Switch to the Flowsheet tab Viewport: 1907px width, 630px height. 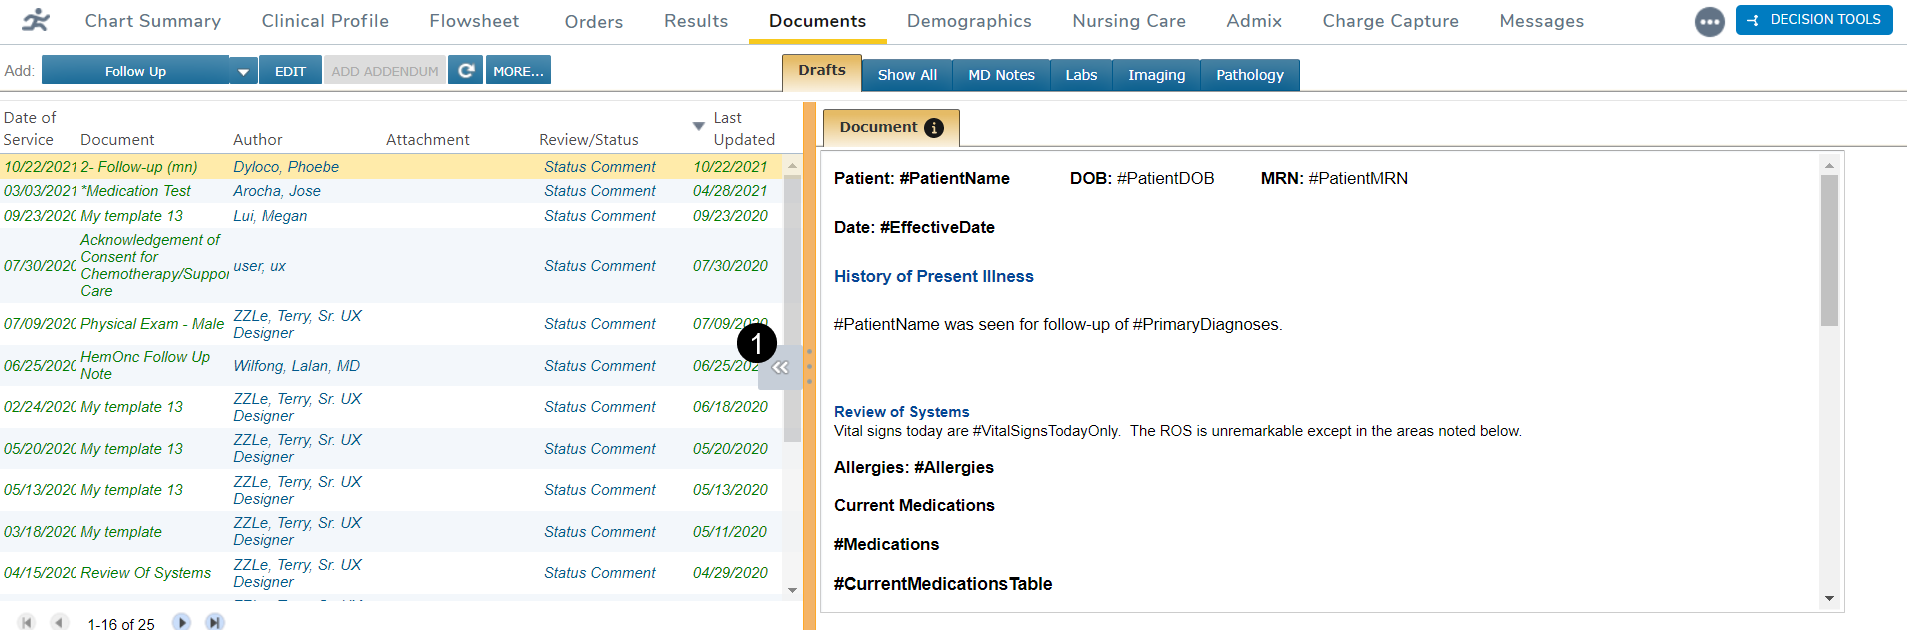(x=474, y=21)
